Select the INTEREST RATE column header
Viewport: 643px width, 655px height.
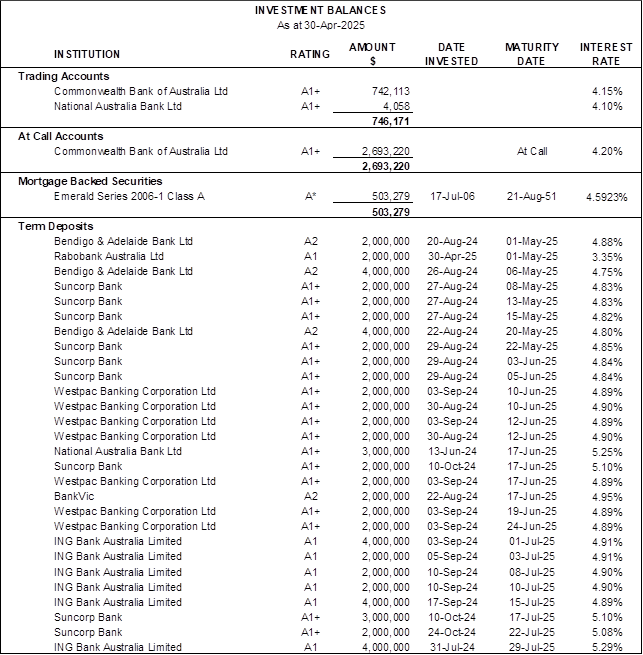click(606, 54)
